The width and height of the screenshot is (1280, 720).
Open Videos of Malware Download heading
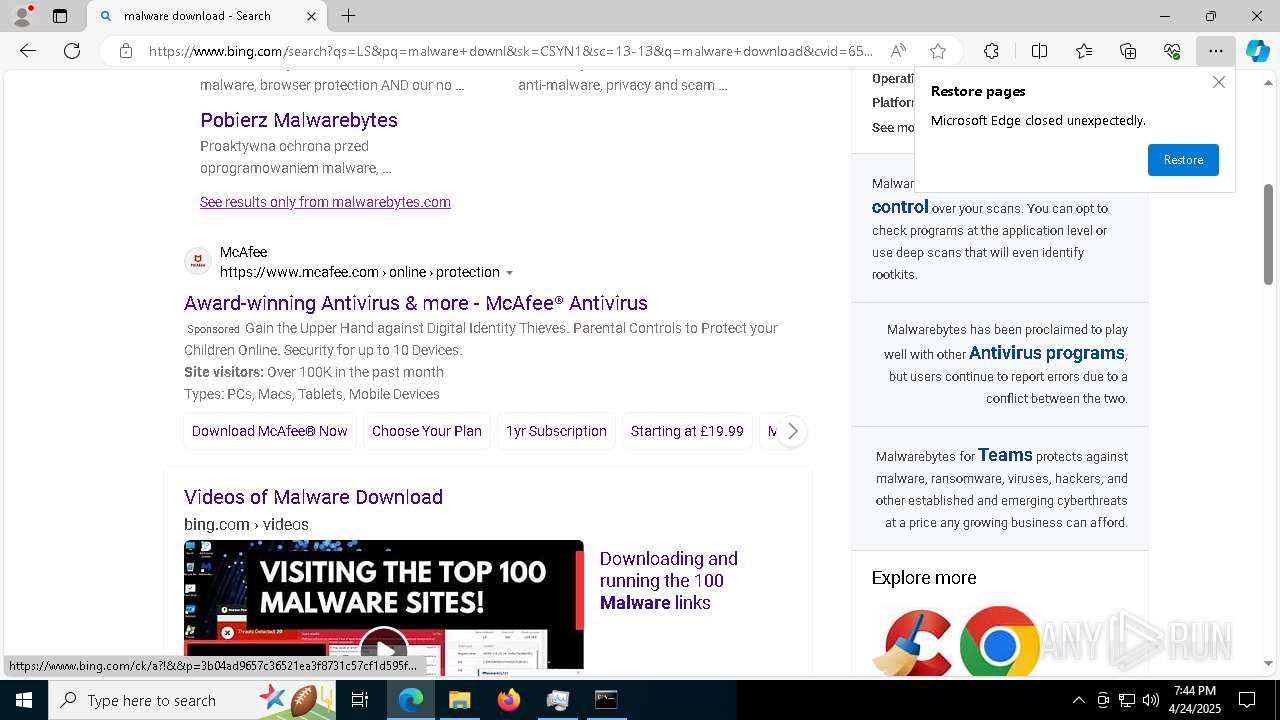[x=313, y=497]
